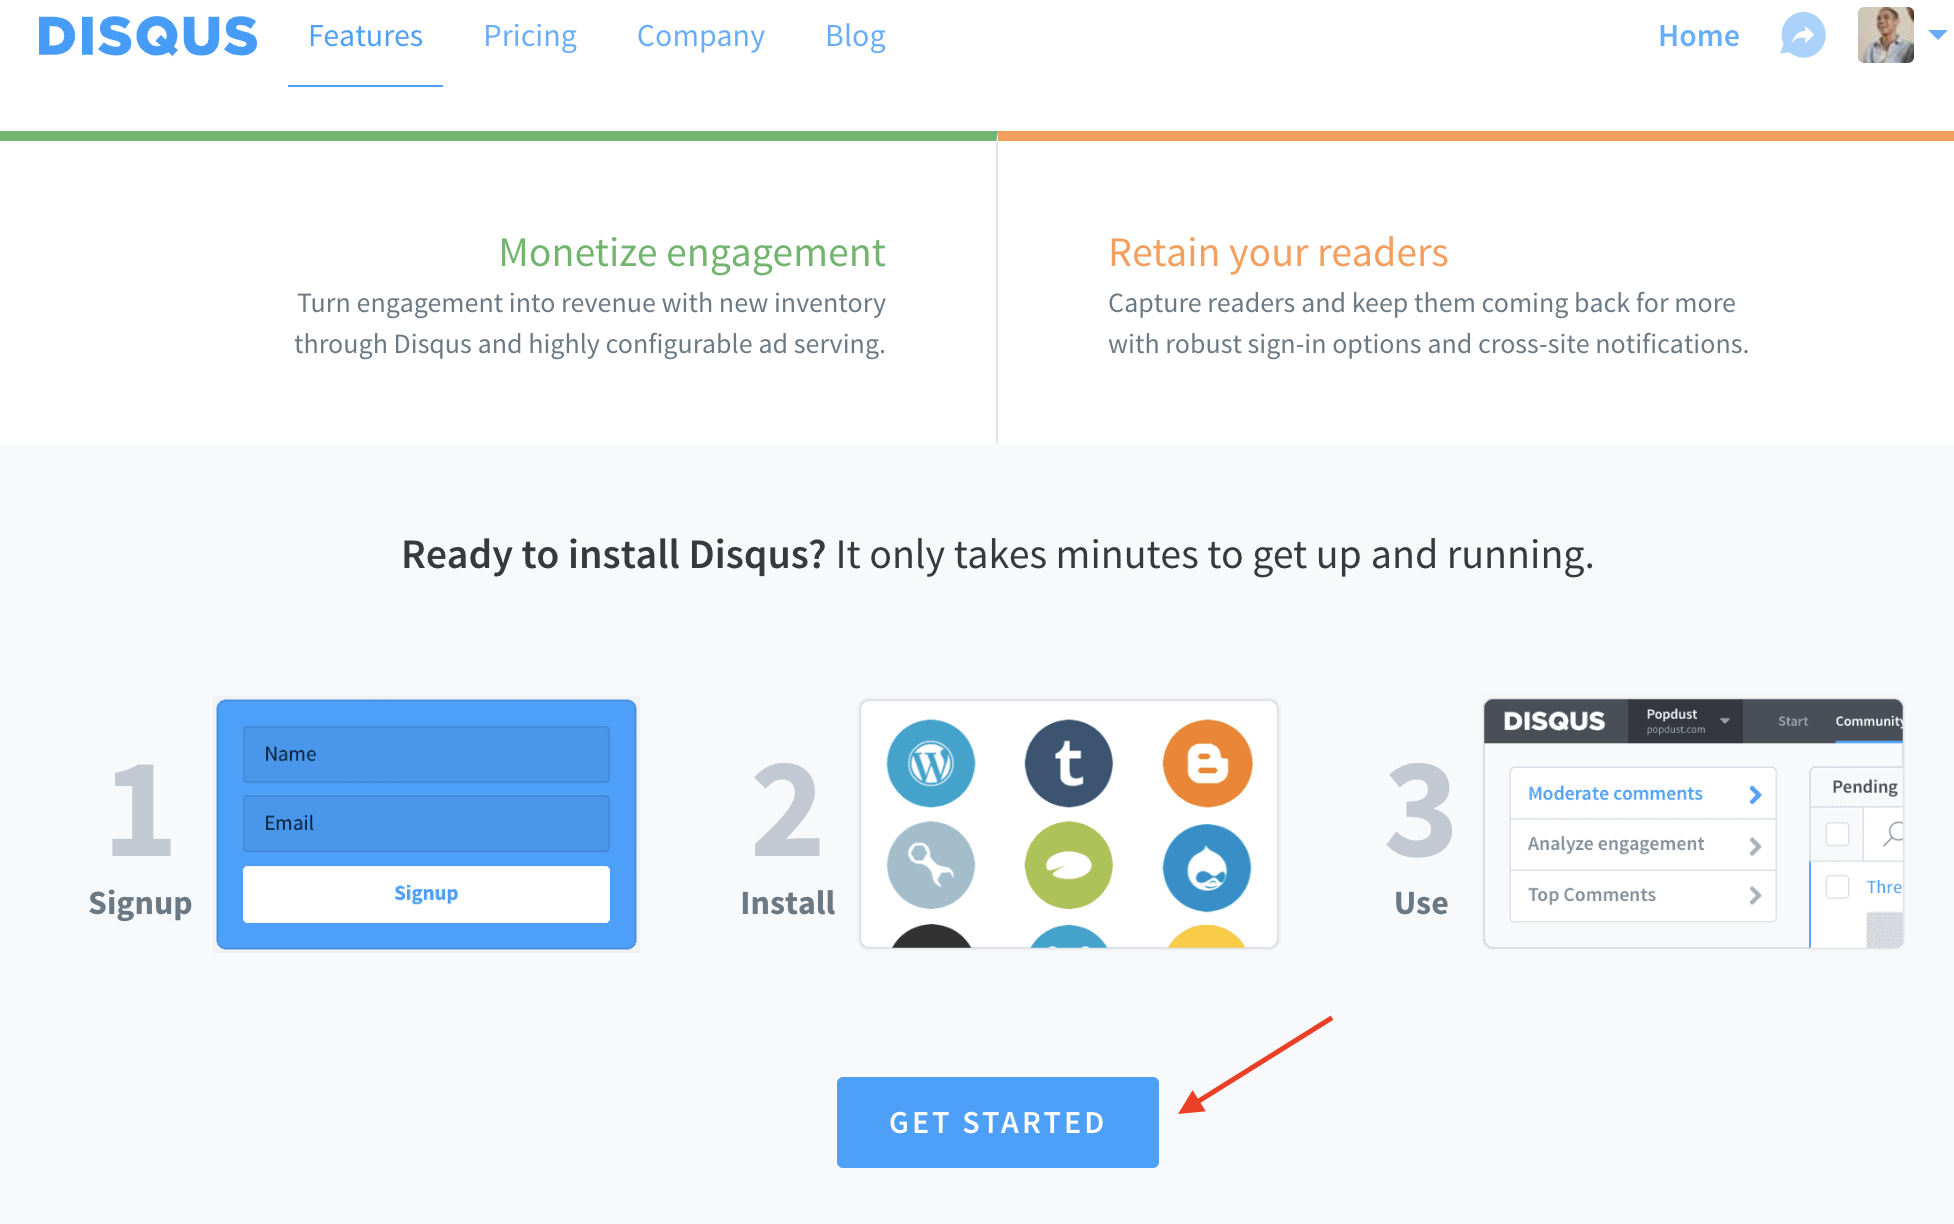Click the Blogger icon in Install step
The image size is (1954, 1224).
1205,761
